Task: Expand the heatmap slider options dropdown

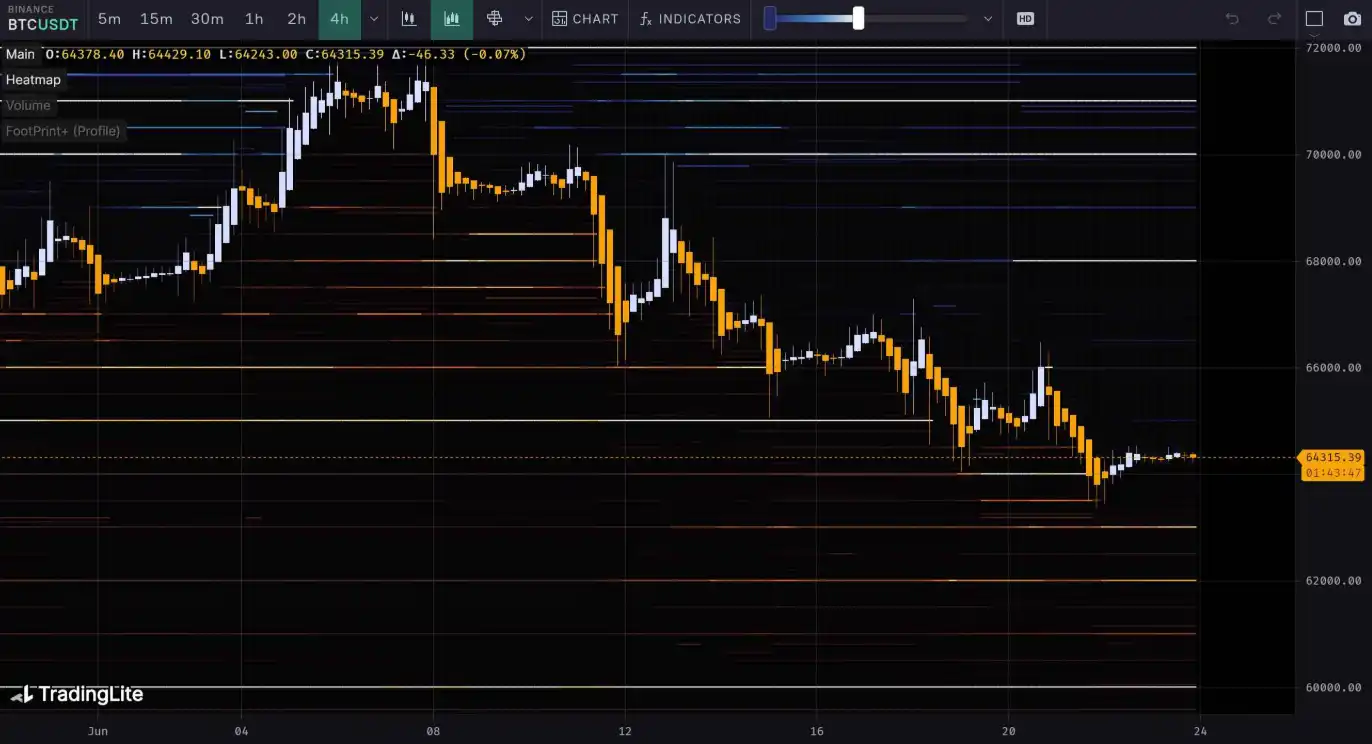Action: pos(988,19)
